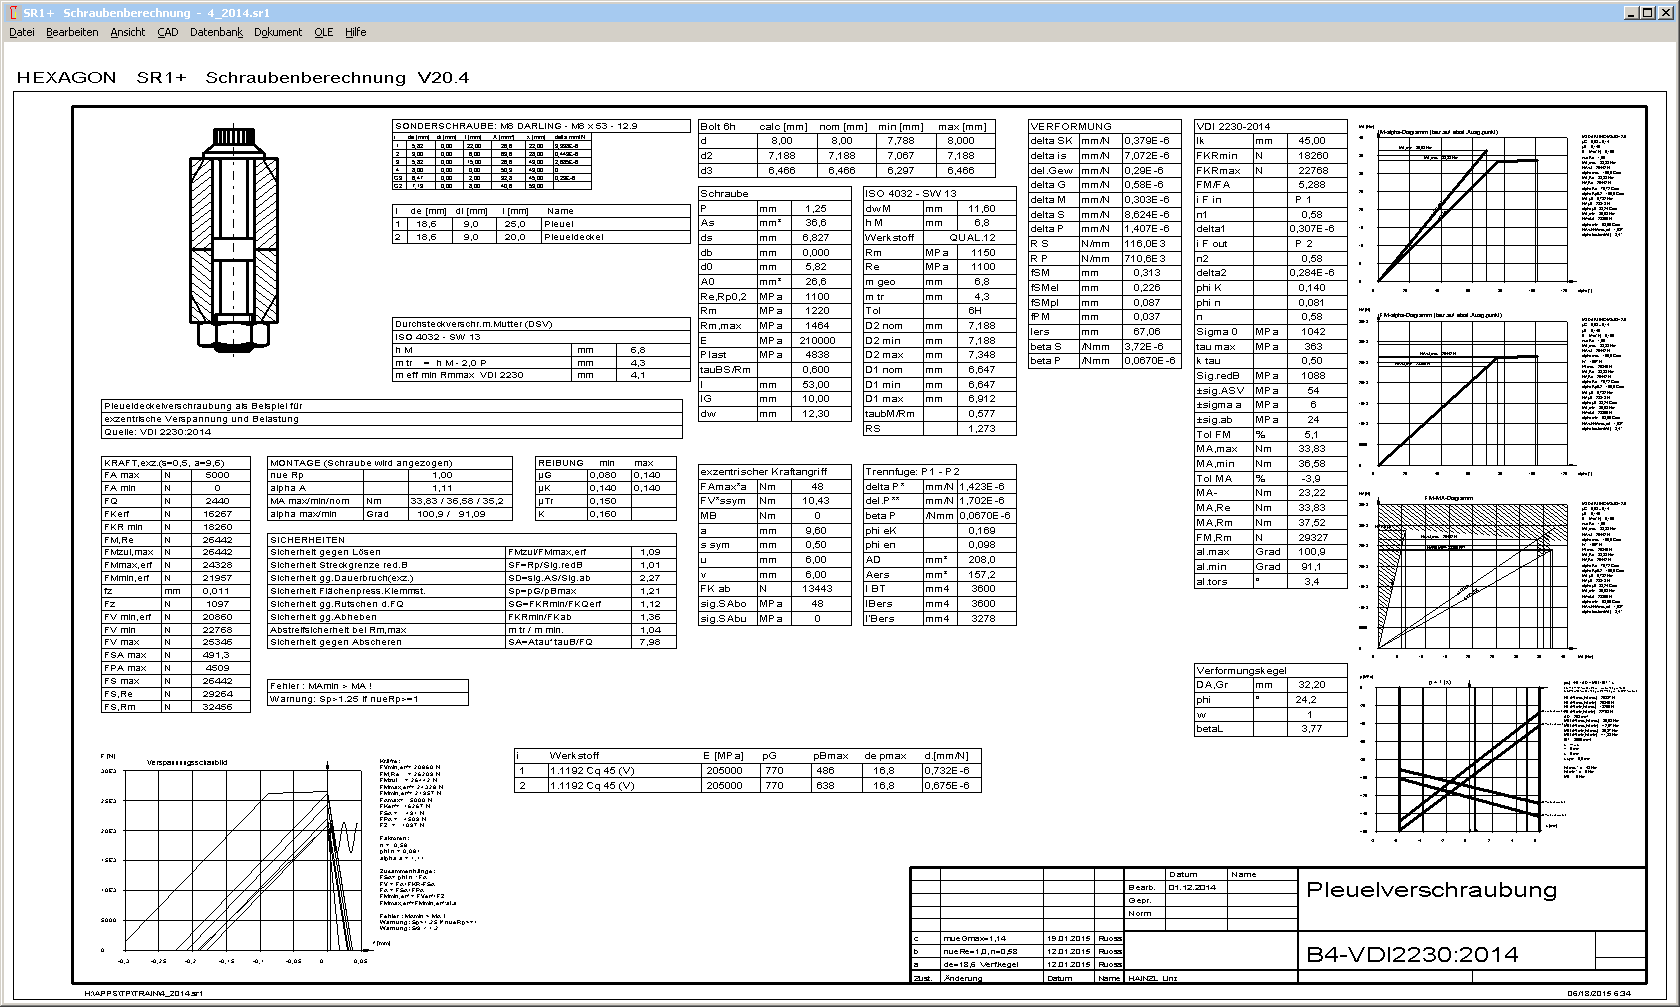This screenshot has width=1680, height=1007.
Task: Maximize the SR1+ window
Action: 1649,13
